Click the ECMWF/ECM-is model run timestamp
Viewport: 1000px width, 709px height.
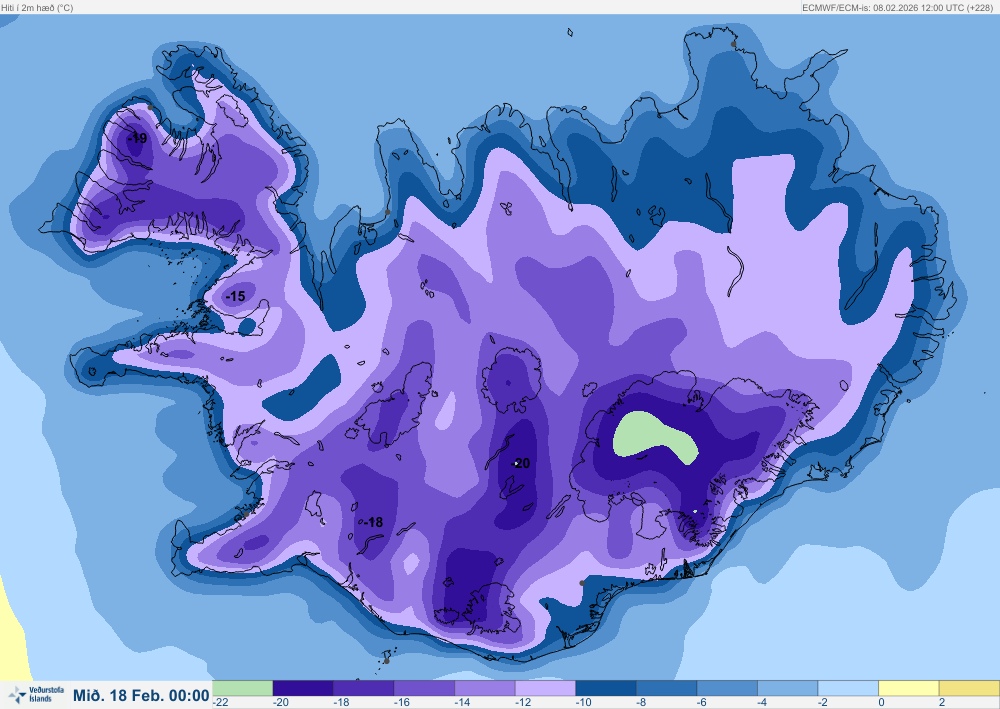(897, 8)
